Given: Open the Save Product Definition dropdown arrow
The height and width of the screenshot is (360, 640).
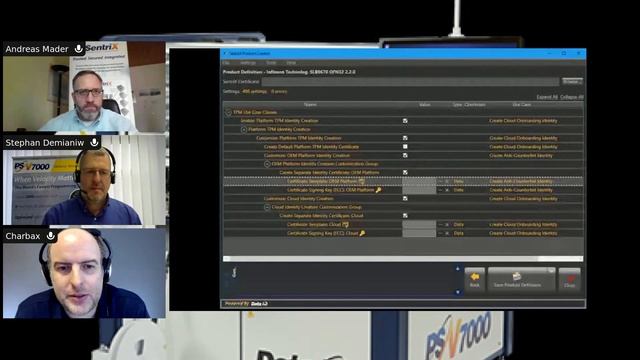Looking at the screenshot, I should pyautogui.click(x=551, y=271).
